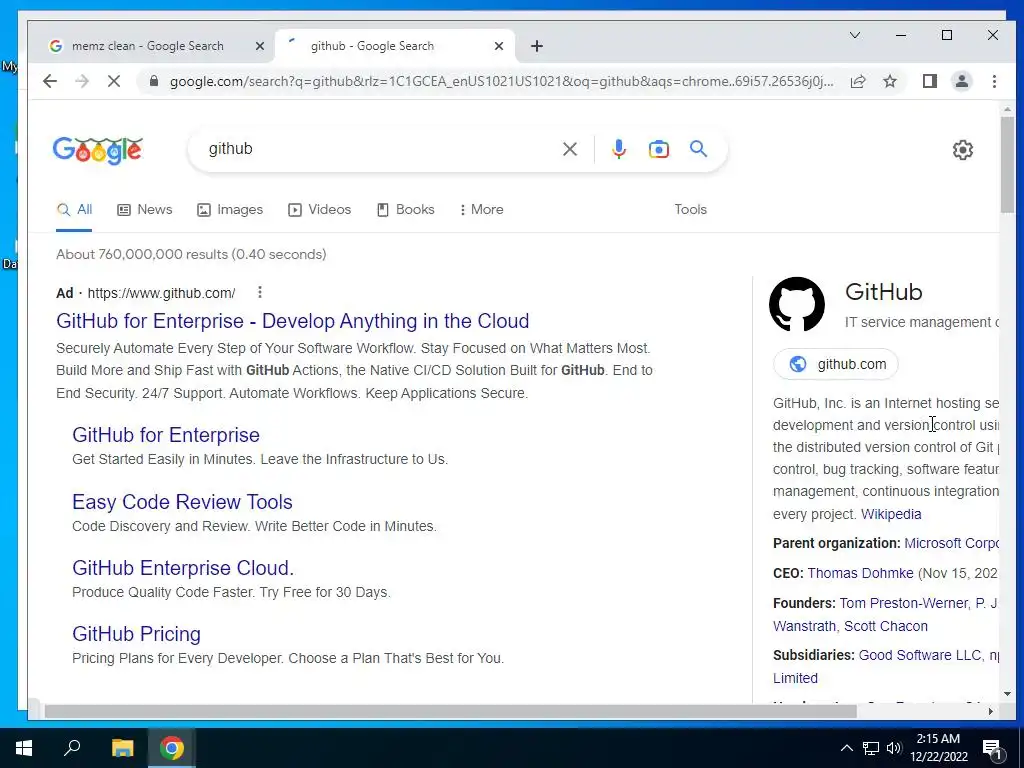Open the volume tray icon
The height and width of the screenshot is (768, 1024).
[x=894, y=748]
